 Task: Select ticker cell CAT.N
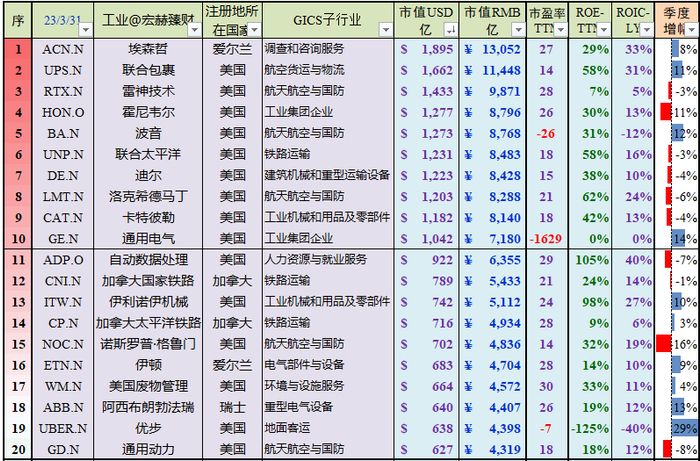63,217
